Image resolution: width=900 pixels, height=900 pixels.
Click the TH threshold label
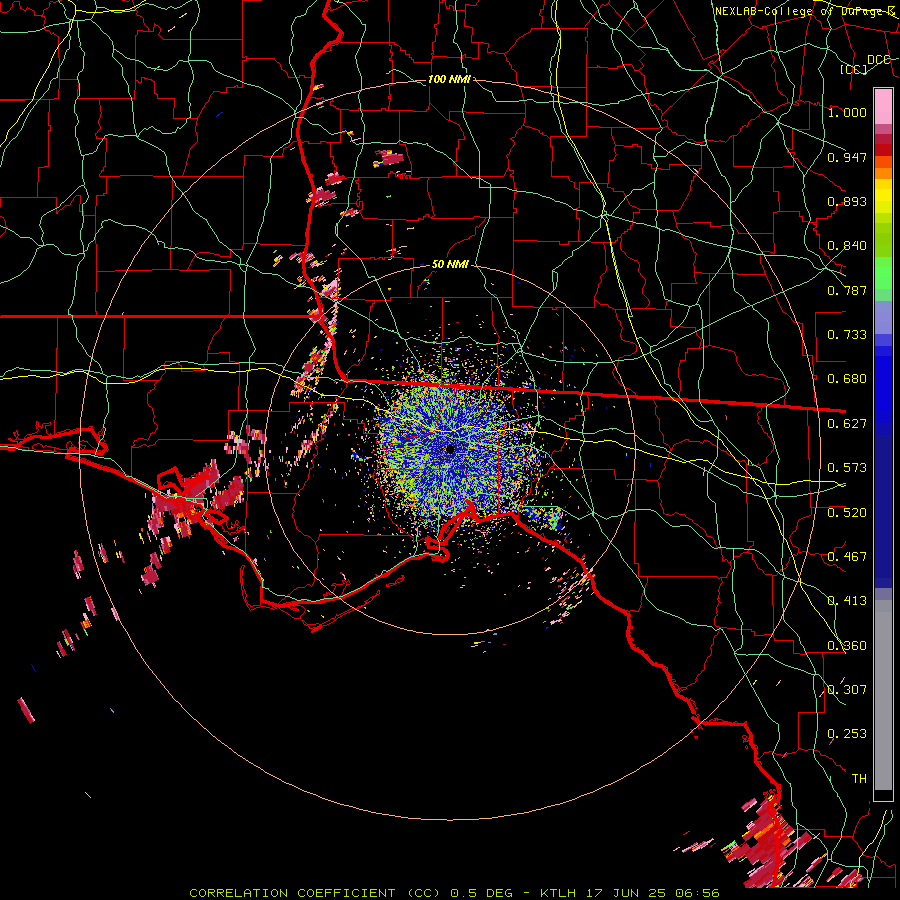click(859, 779)
